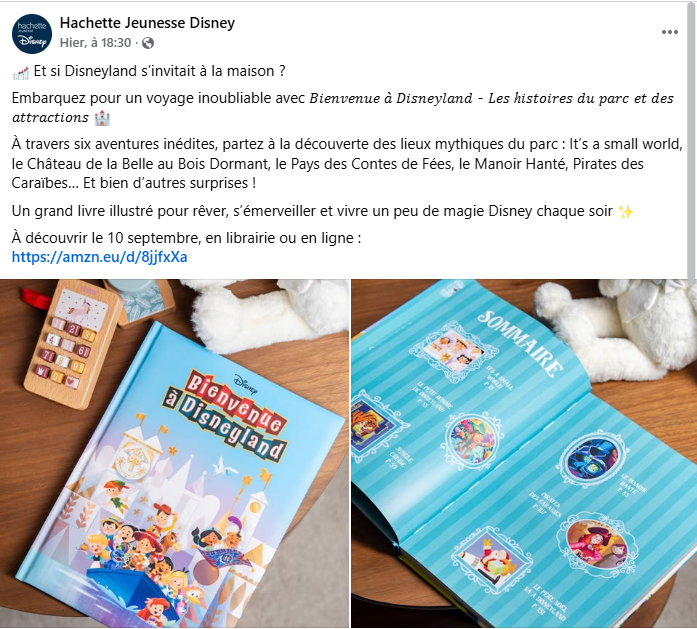Screen dimensions: 697x629
Task: Open the 'Hier, à 18:30' timestamp link
Action: pos(96,43)
